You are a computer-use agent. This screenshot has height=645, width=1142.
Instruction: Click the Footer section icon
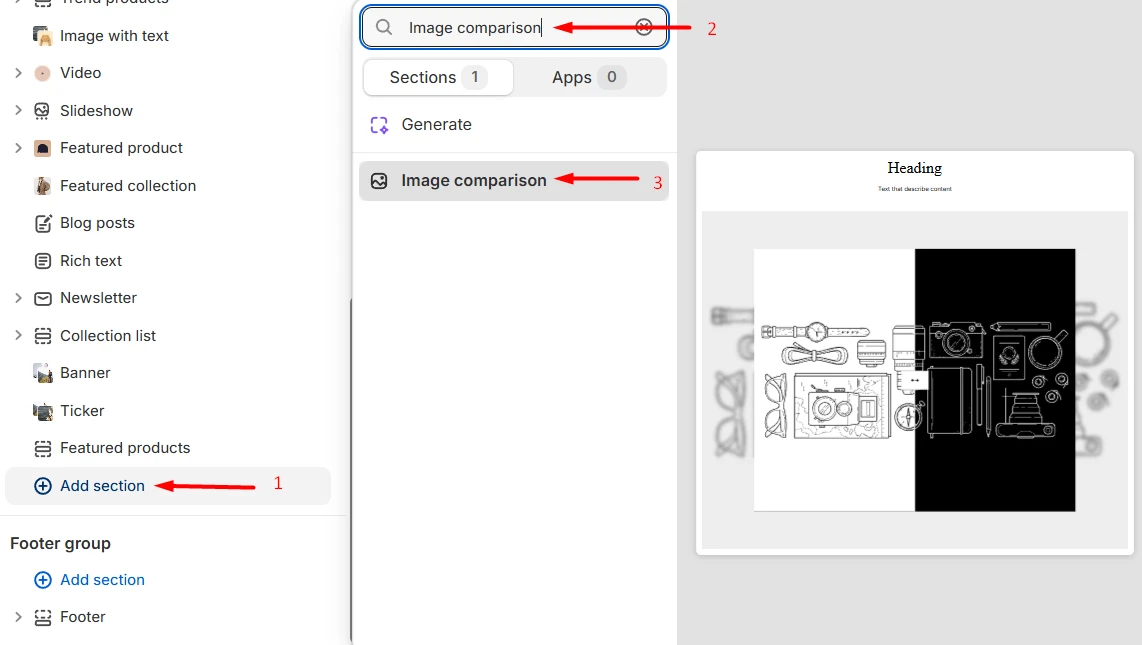(x=43, y=617)
